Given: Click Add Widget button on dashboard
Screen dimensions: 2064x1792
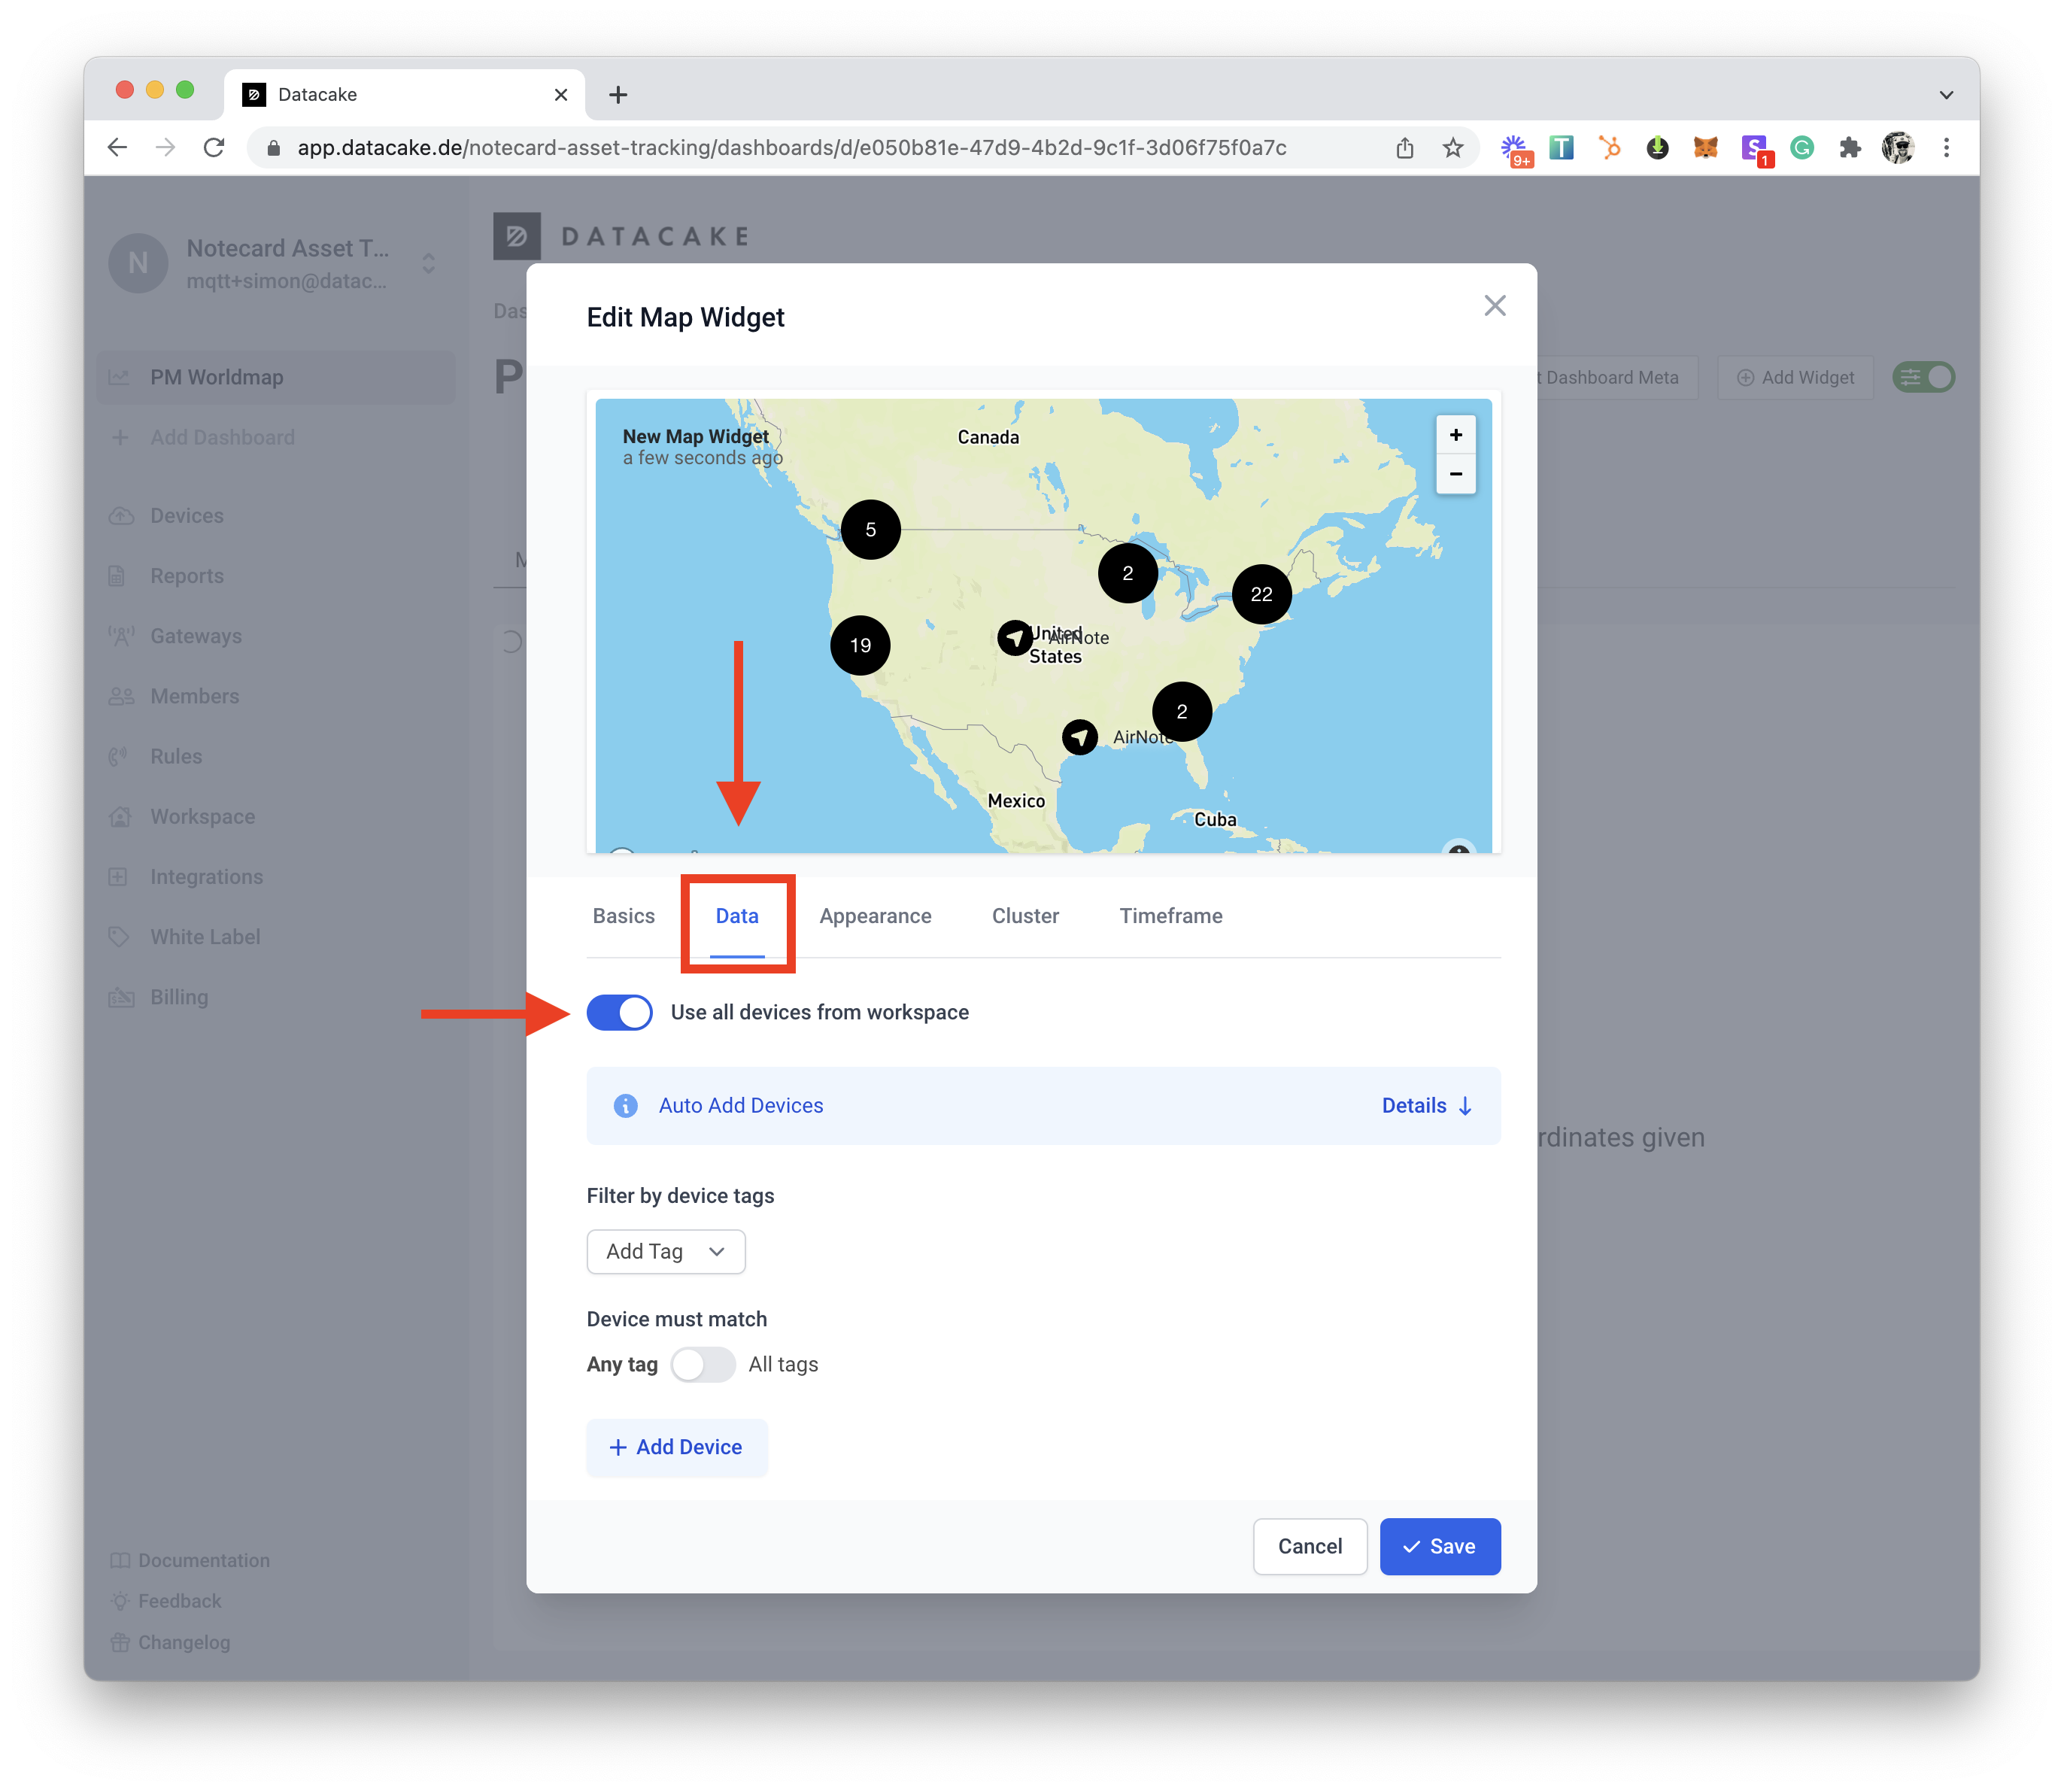Looking at the screenshot, I should (1794, 378).
